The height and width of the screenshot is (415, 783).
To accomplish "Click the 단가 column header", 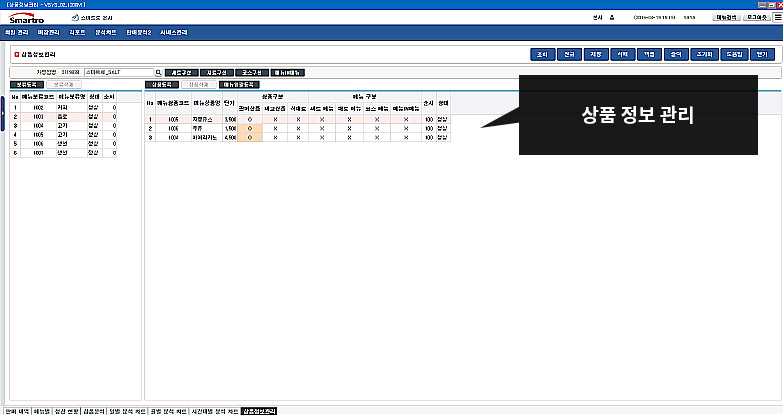I will (x=229, y=103).
